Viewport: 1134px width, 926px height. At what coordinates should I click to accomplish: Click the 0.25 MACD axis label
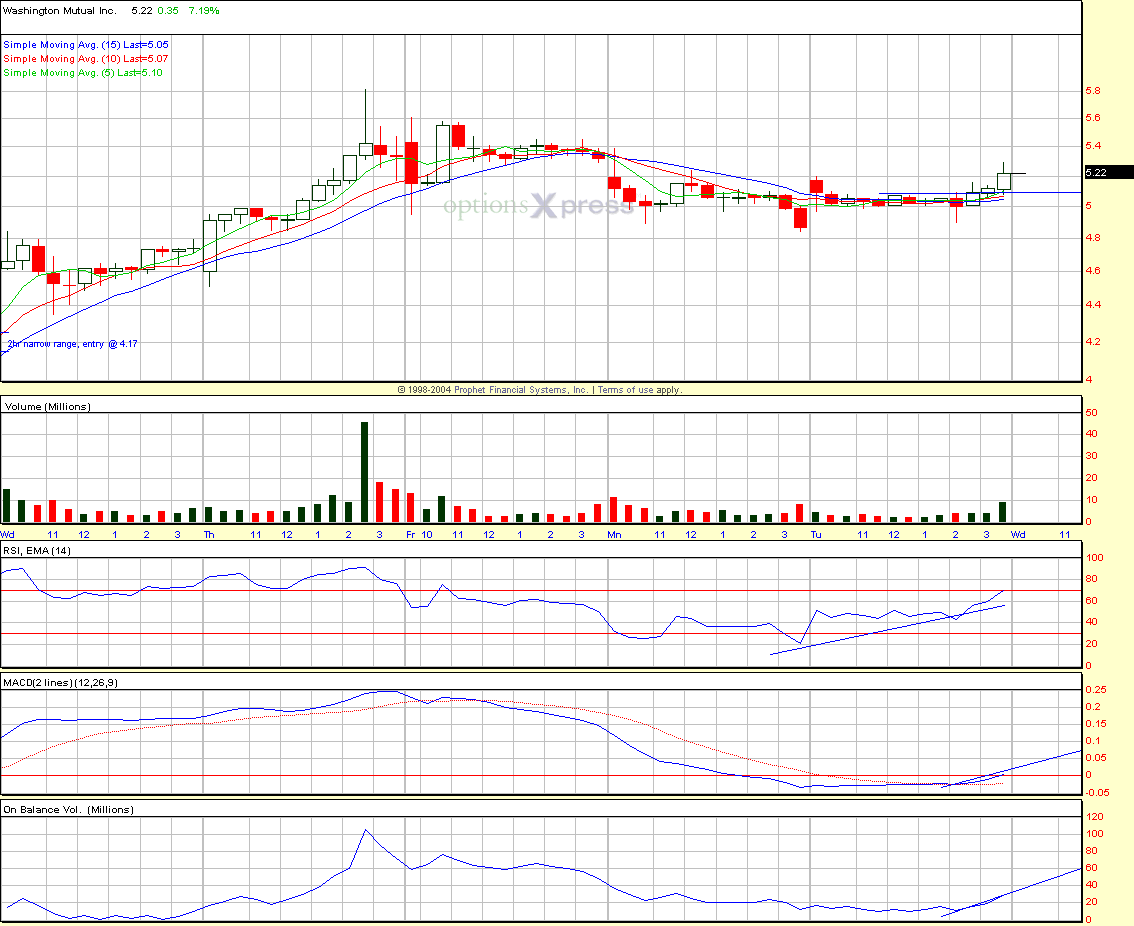pyautogui.click(x=1096, y=689)
